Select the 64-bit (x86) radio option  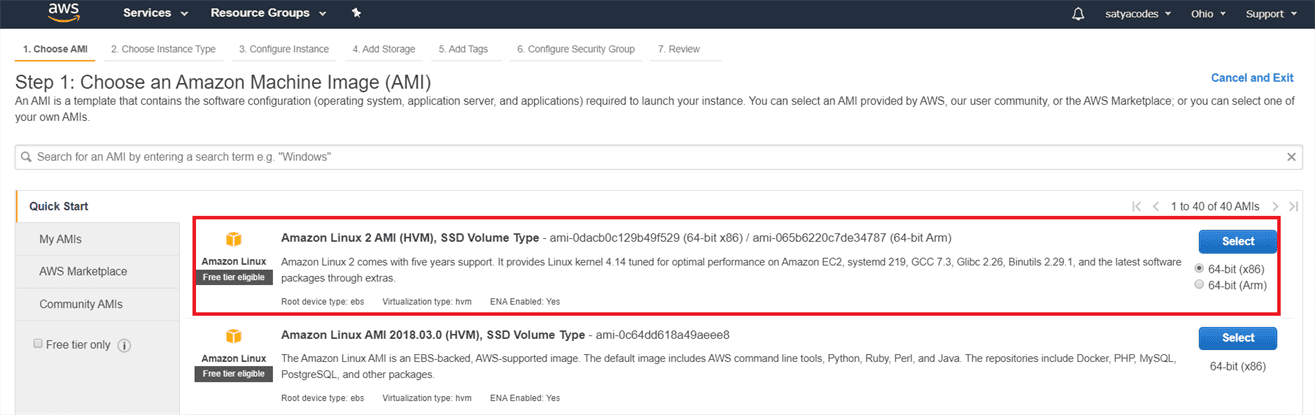1200,269
